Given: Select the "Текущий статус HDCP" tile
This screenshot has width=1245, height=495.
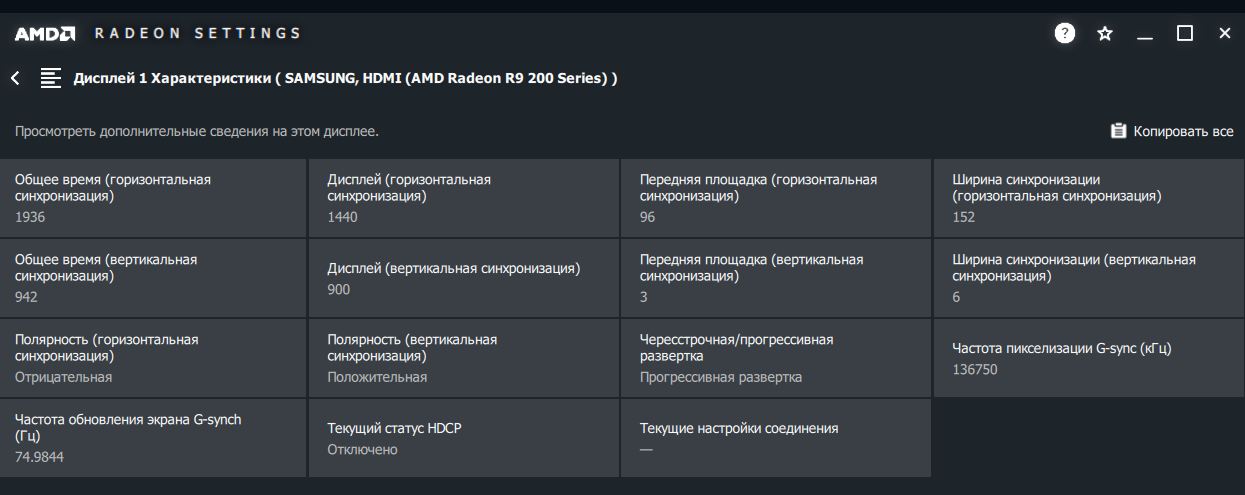Looking at the screenshot, I should [464, 437].
